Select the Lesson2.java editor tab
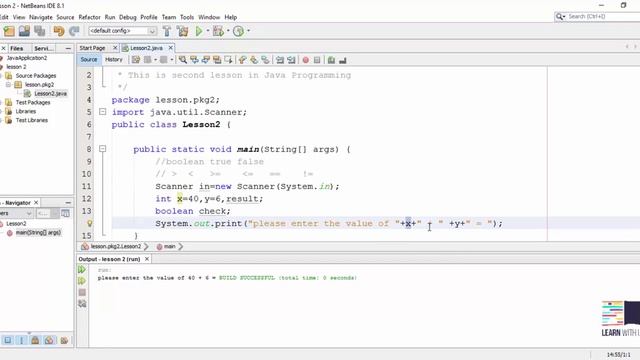Viewport: 640px width, 360px height. click(x=146, y=48)
